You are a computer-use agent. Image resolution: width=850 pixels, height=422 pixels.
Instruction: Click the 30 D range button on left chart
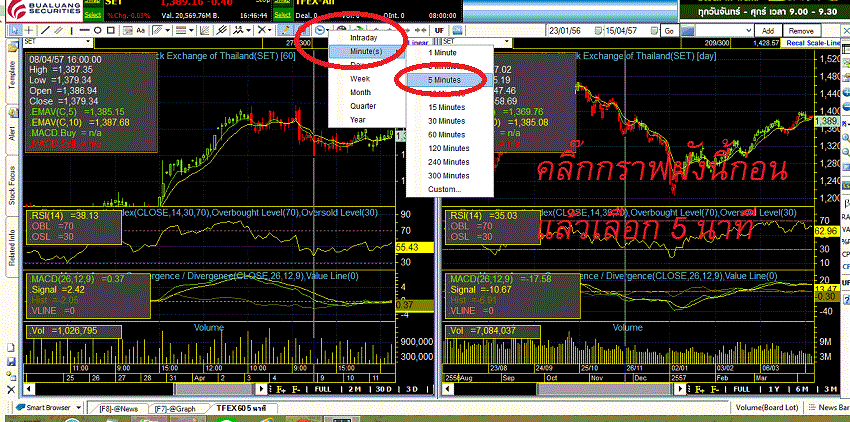[383, 389]
